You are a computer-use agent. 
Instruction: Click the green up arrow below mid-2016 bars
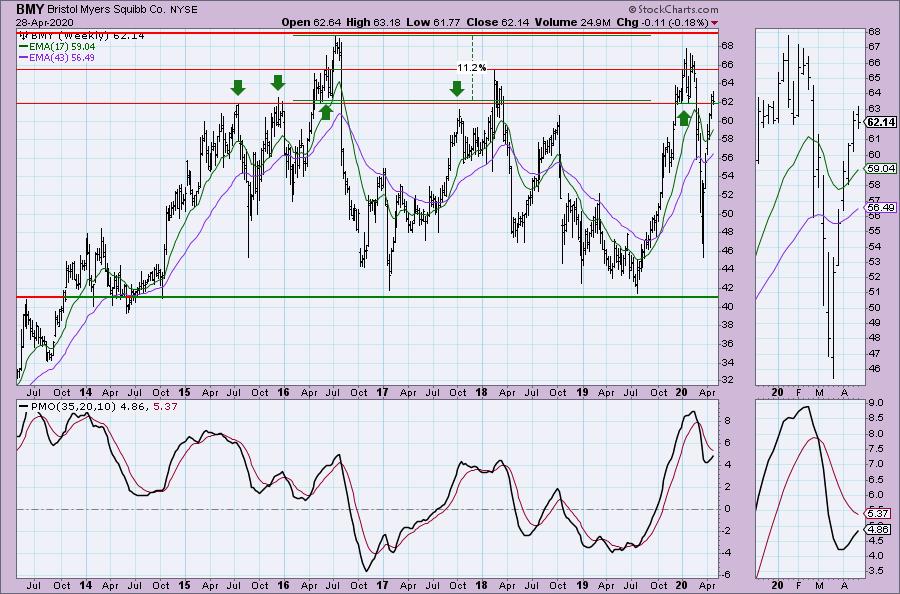325,112
